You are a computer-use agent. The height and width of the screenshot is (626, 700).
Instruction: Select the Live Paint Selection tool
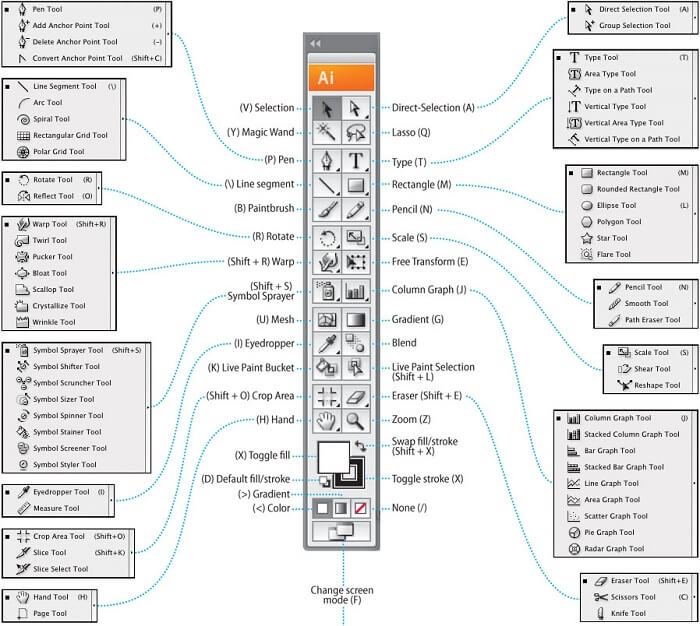(356, 367)
